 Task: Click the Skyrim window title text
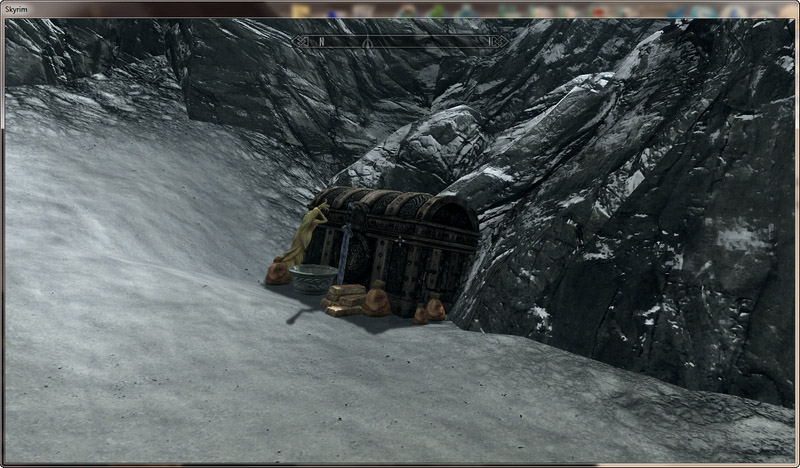click(x=16, y=9)
